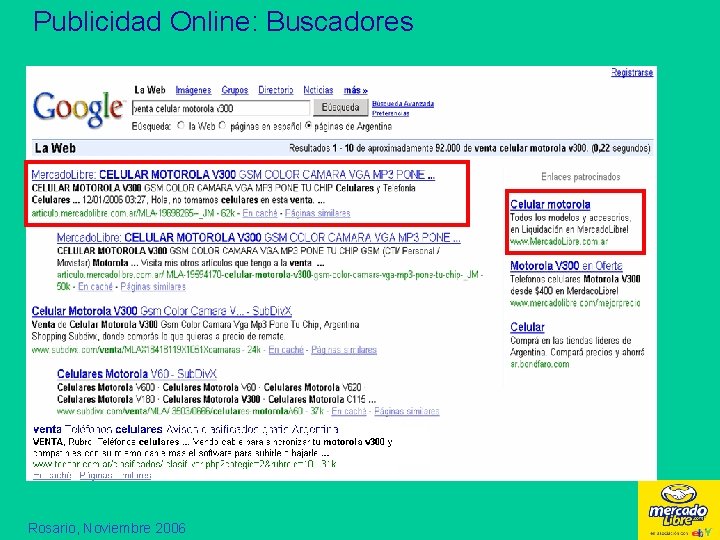Open the Grupos tab
The image size is (720, 540).
pyautogui.click(x=235, y=90)
